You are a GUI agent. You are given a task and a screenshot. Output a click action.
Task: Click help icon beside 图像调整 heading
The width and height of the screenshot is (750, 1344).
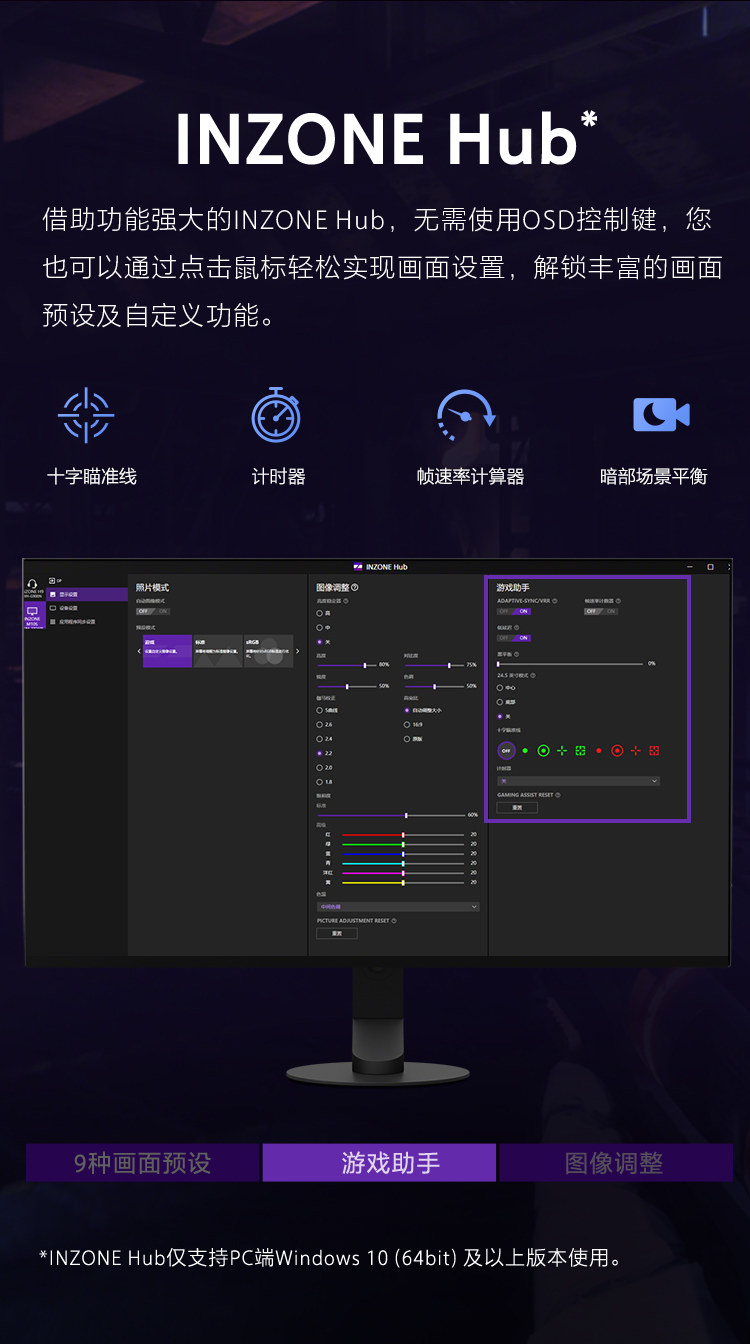(355, 588)
